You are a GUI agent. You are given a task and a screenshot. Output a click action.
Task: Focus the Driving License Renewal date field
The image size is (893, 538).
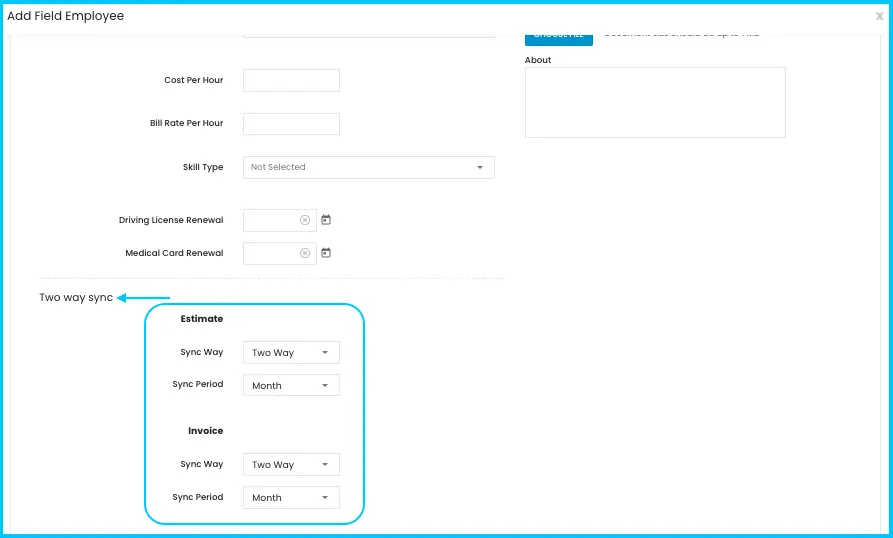[x=279, y=220]
